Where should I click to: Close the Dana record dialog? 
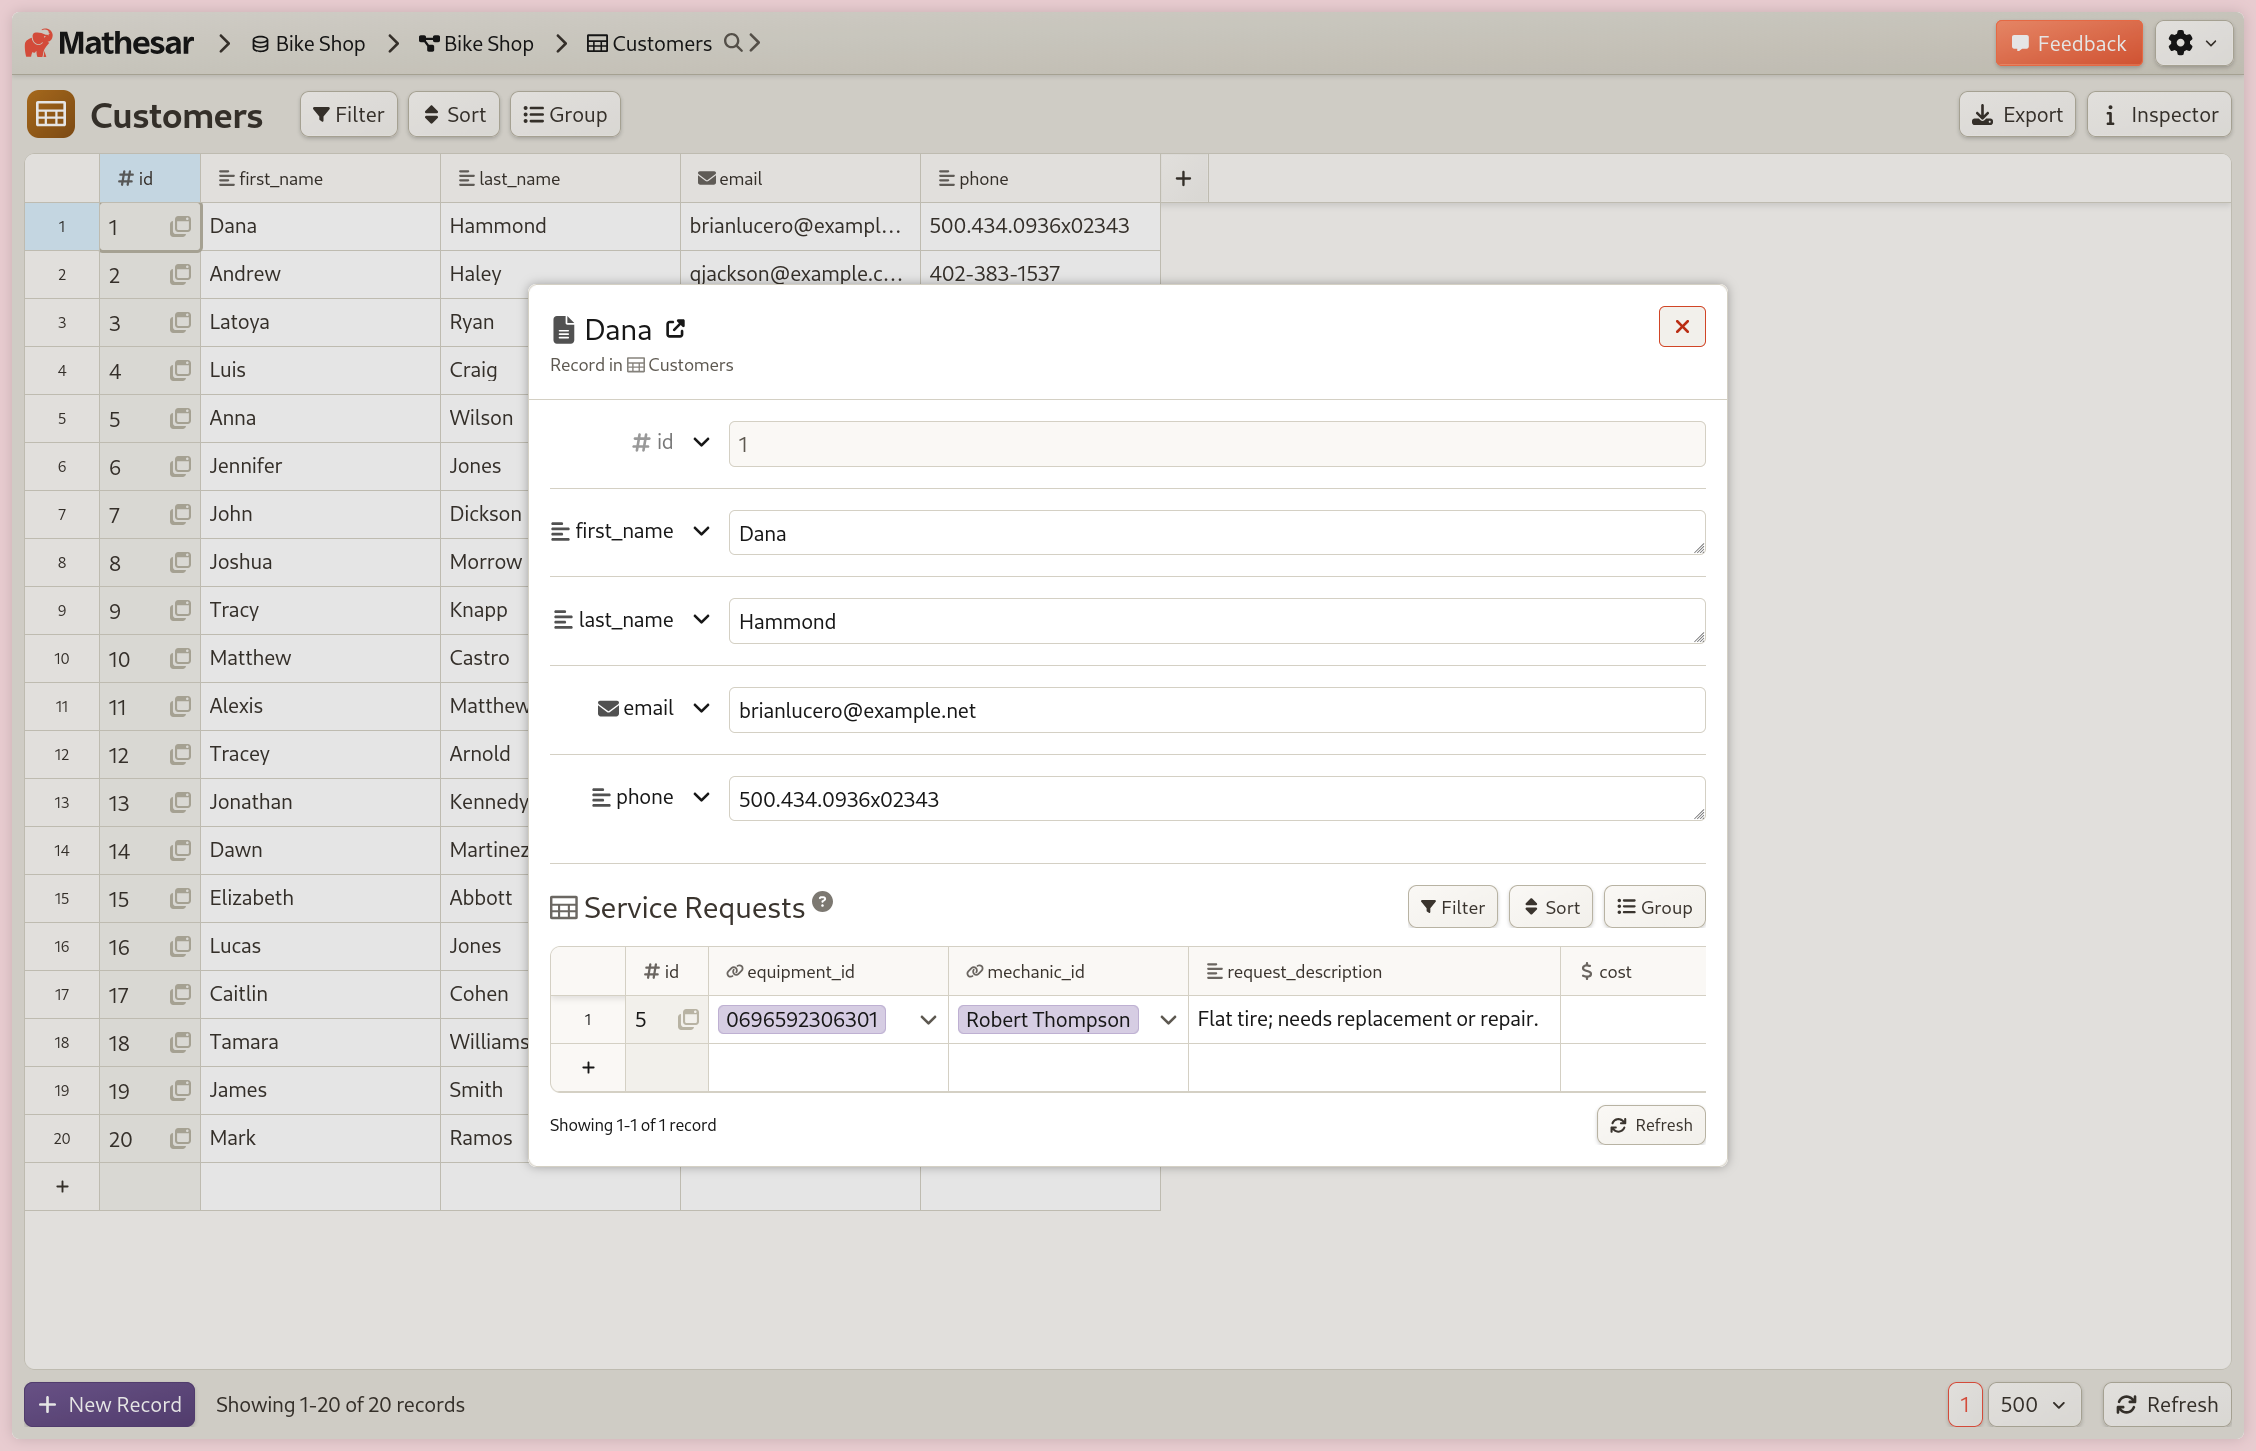1681,327
